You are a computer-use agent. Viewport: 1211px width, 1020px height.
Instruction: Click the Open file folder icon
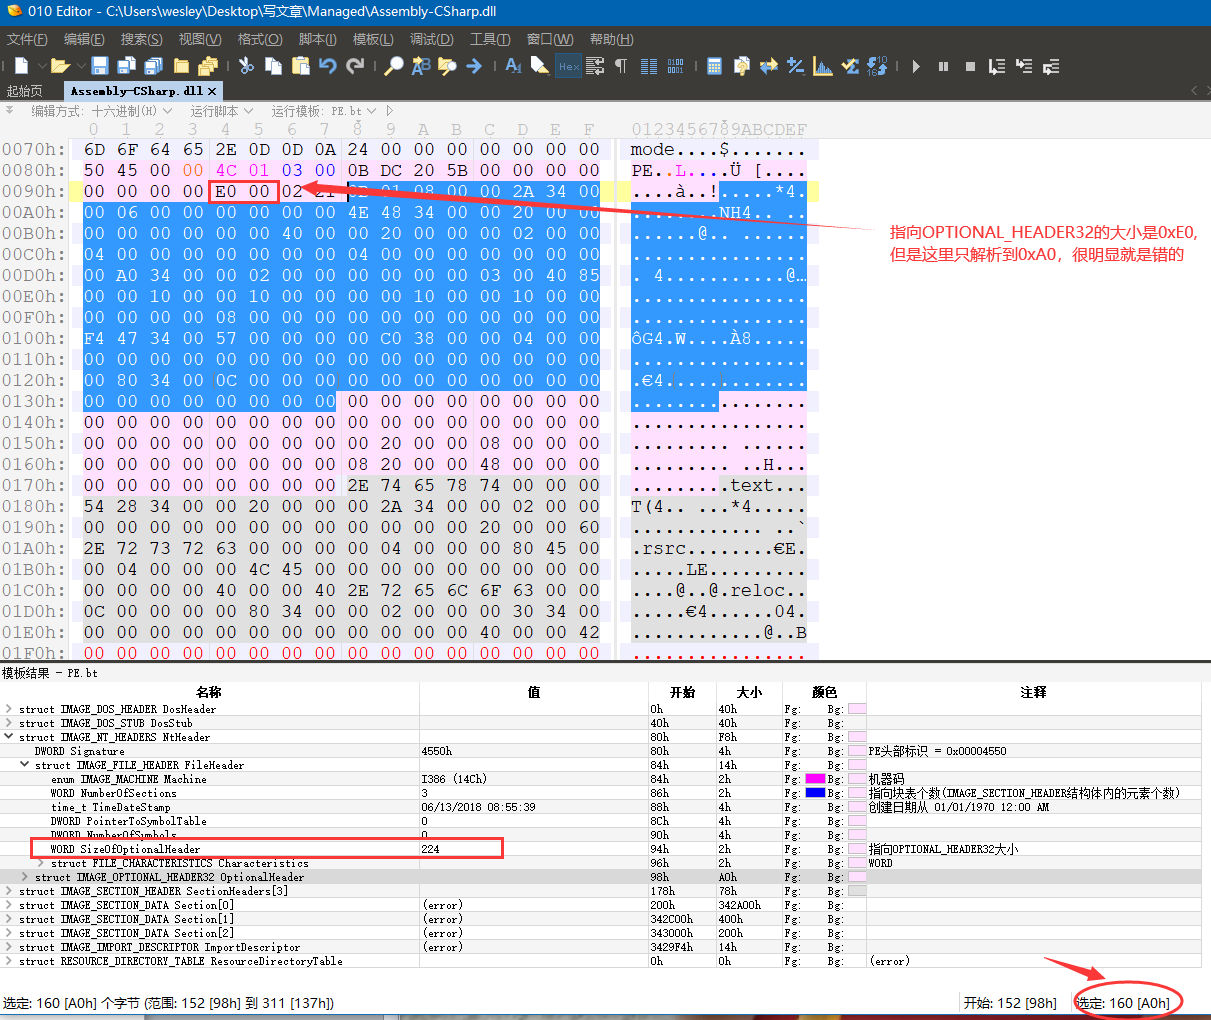(60, 66)
